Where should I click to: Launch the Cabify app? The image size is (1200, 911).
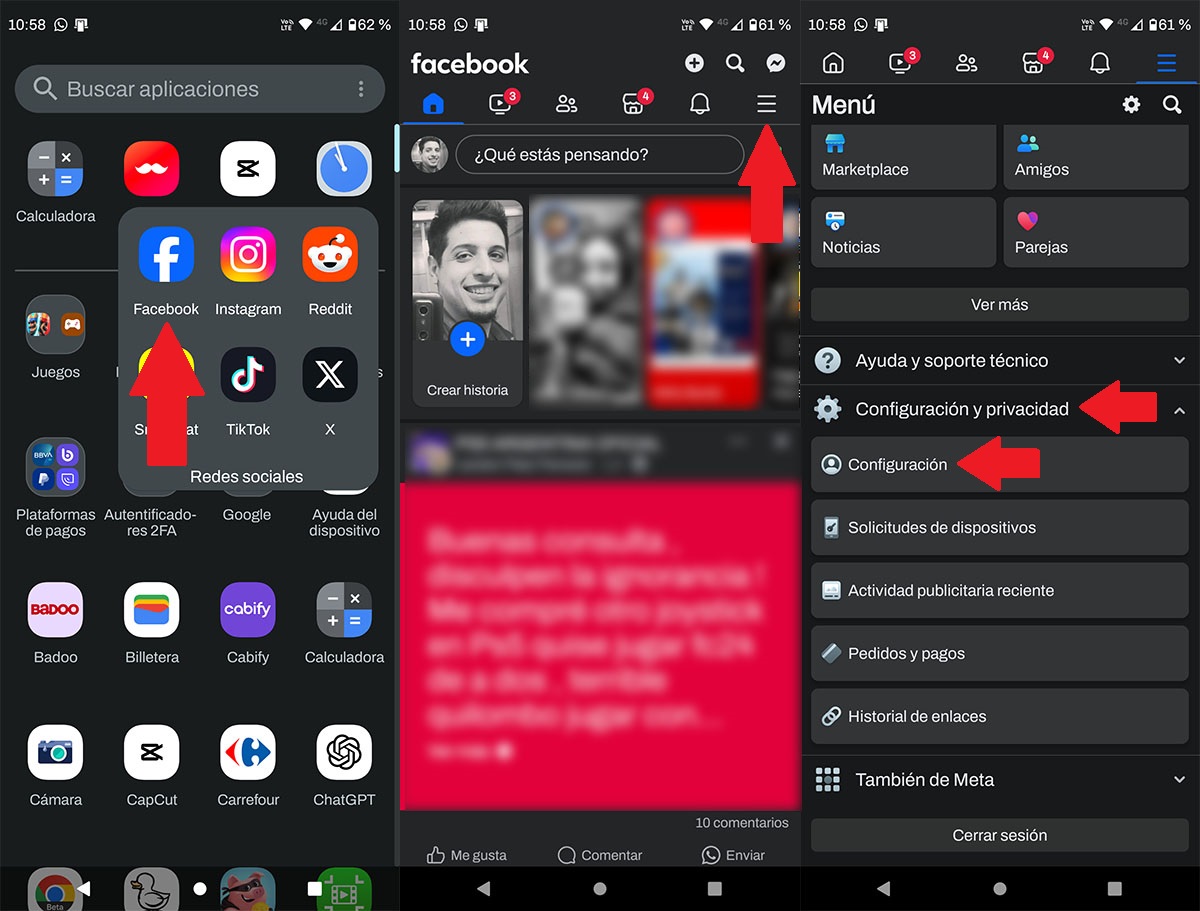pos(248,609)
